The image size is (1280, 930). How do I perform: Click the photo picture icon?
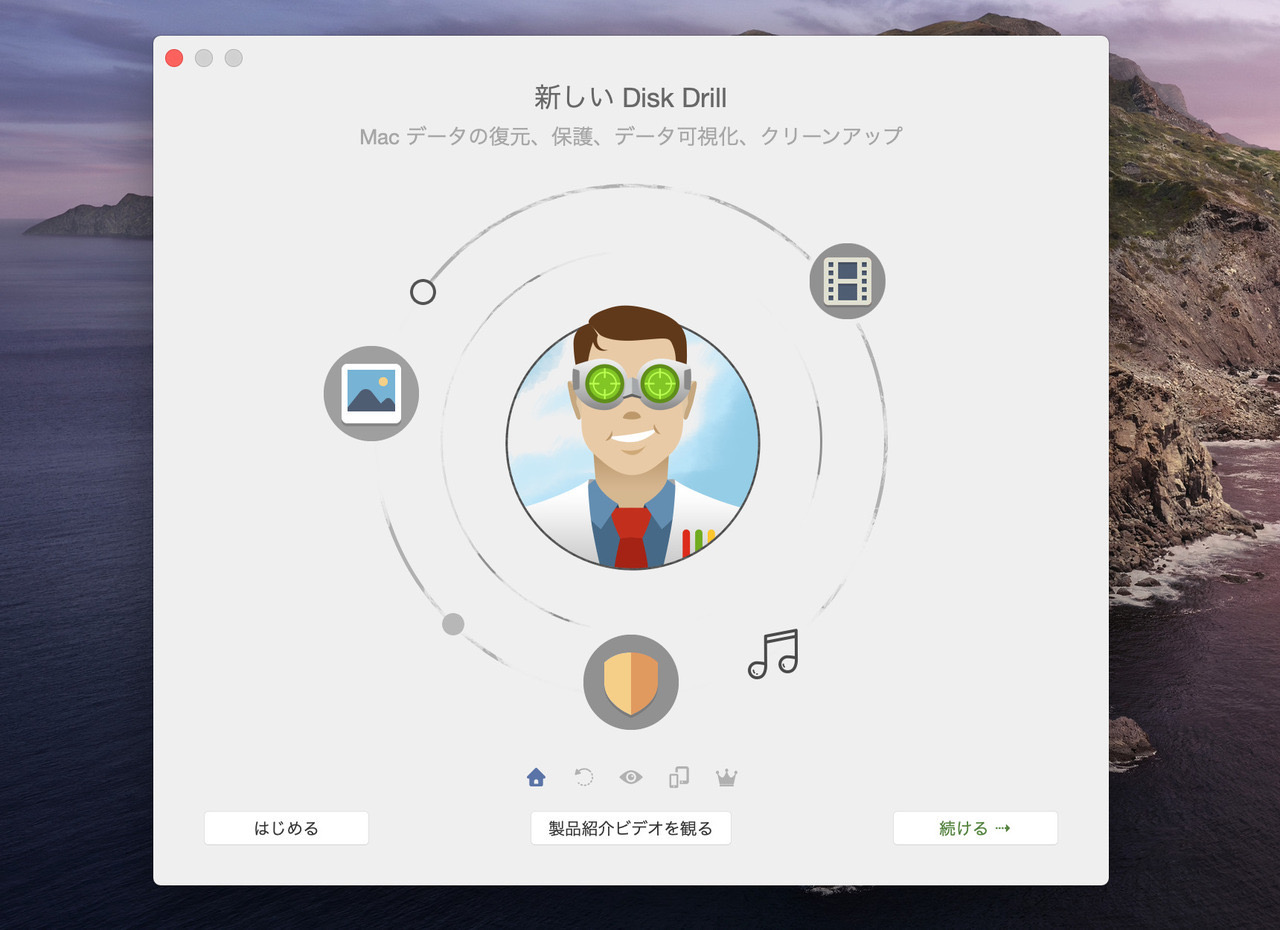(371, 393)
